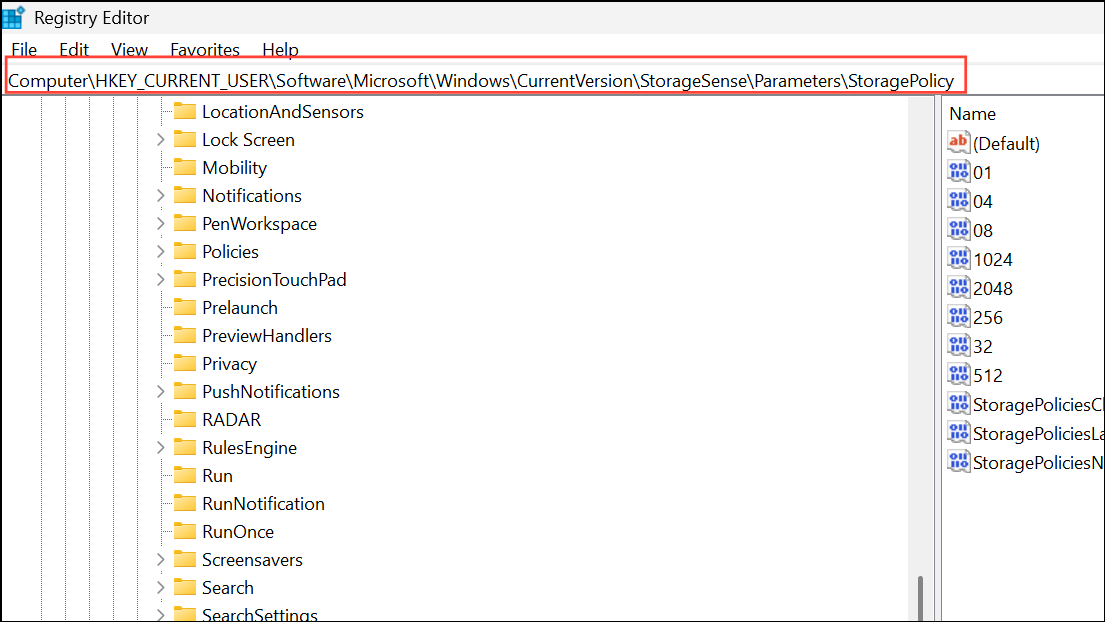The image size is (1105, 622).
Task: Click the Policies folder icon
Action: pyautogui.click(x=185, y=251)
